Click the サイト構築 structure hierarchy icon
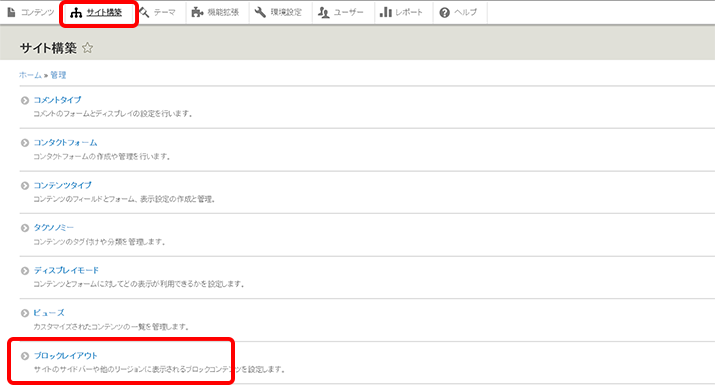This screenshot has width=715, height=391. point(76,13)
